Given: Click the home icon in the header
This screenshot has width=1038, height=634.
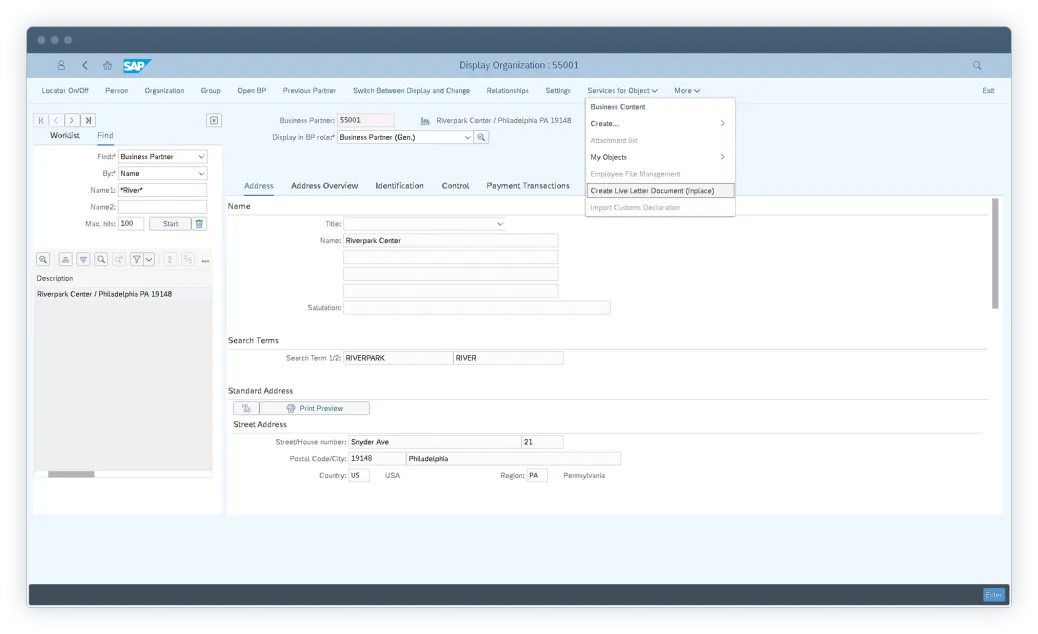Looking at the screenshot, I should tap(106, 64).
